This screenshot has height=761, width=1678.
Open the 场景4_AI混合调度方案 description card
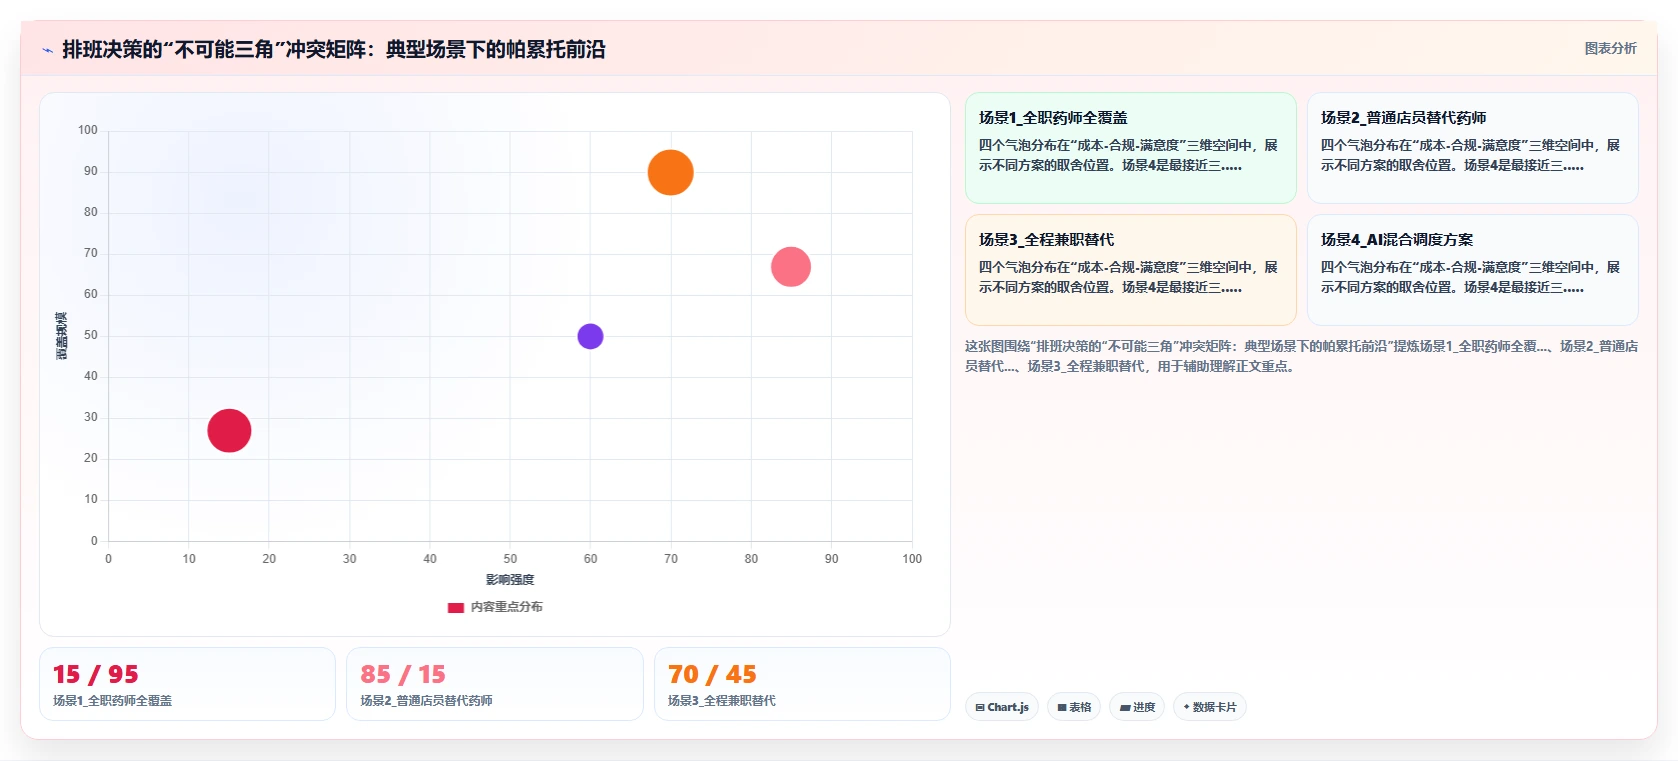[1472, 270]
